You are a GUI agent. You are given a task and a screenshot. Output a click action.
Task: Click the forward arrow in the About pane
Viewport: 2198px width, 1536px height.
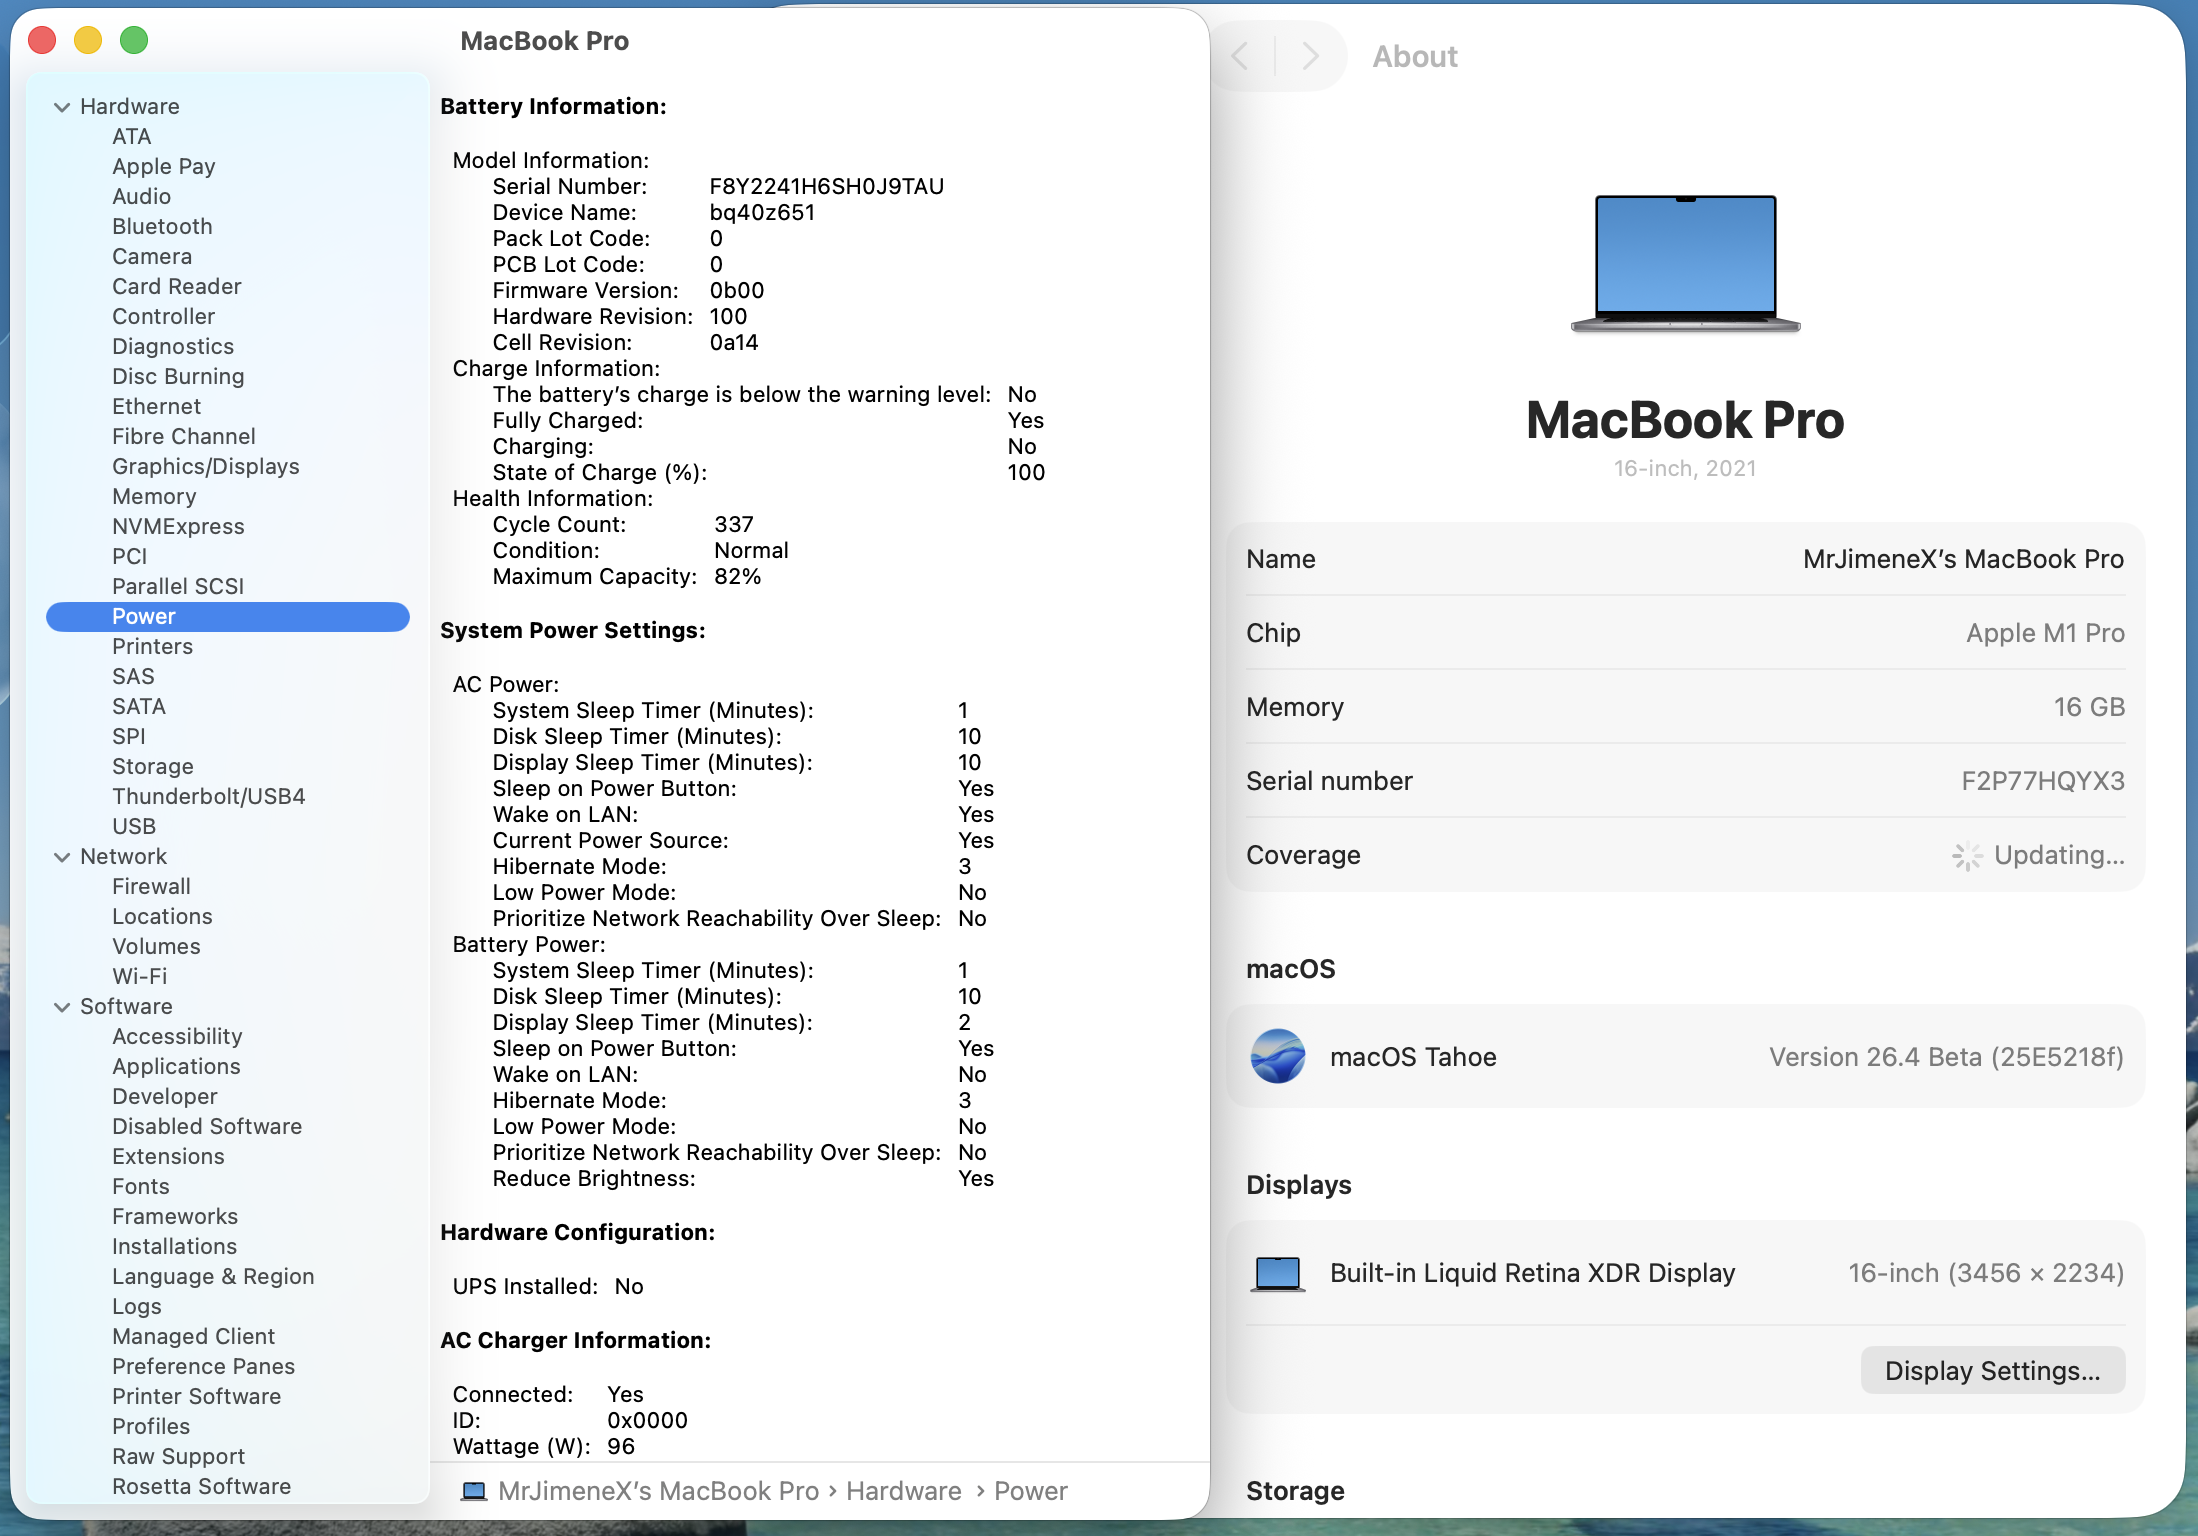[1311, 56]
